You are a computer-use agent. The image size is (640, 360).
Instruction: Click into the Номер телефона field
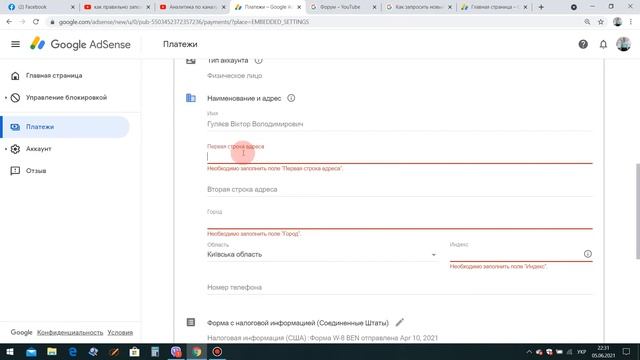400,287
